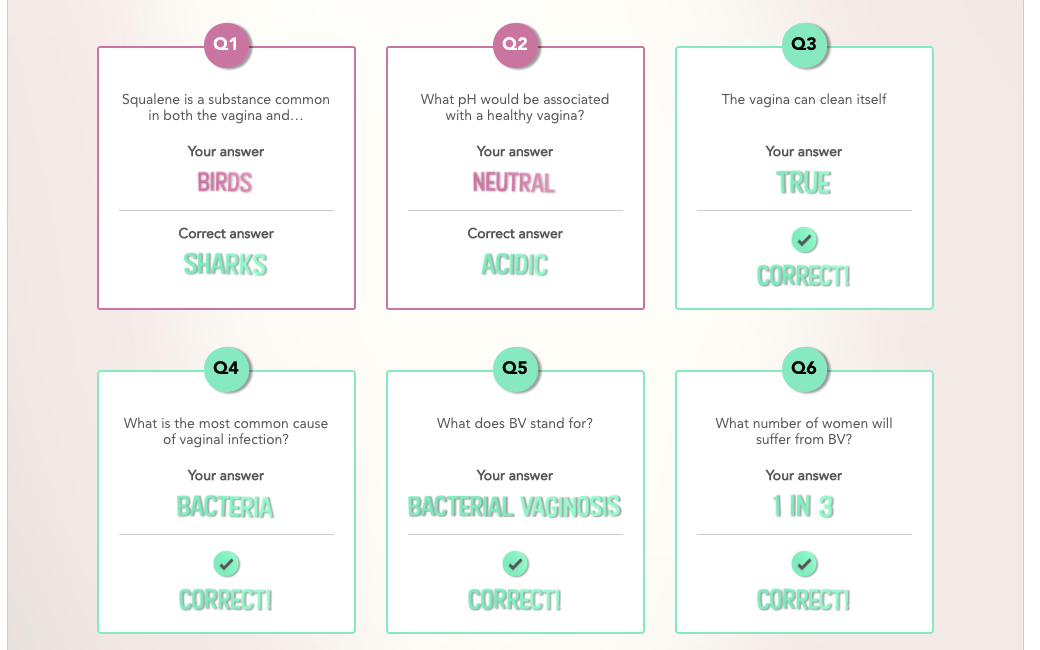Click the NEUTRAL answer text
Screen dimensions: 1040x650
pos(515,183)
